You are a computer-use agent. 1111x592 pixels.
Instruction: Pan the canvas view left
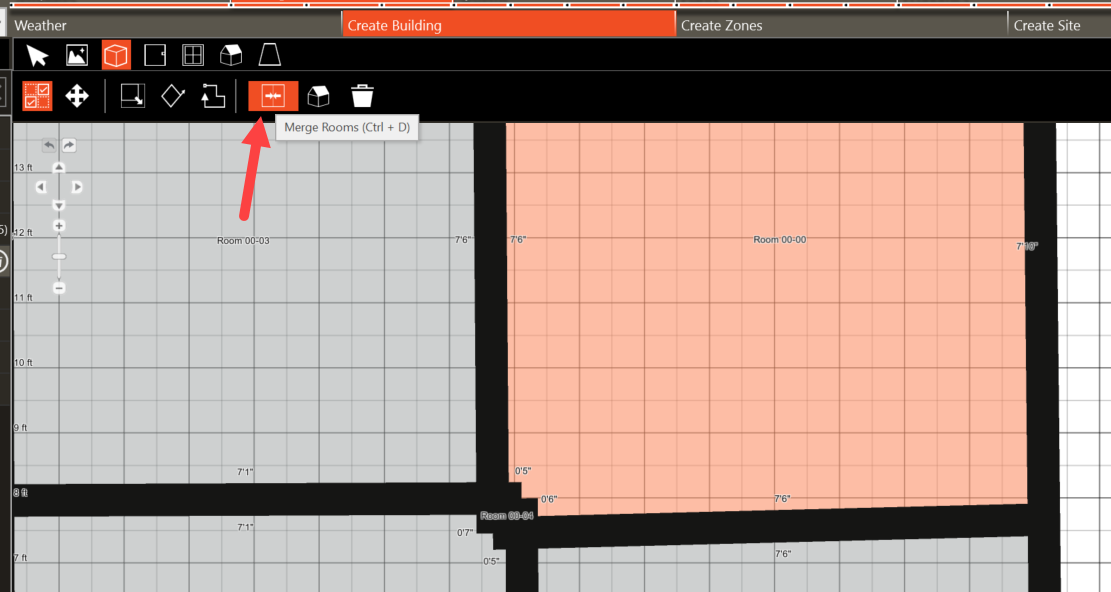click(41, 187)
